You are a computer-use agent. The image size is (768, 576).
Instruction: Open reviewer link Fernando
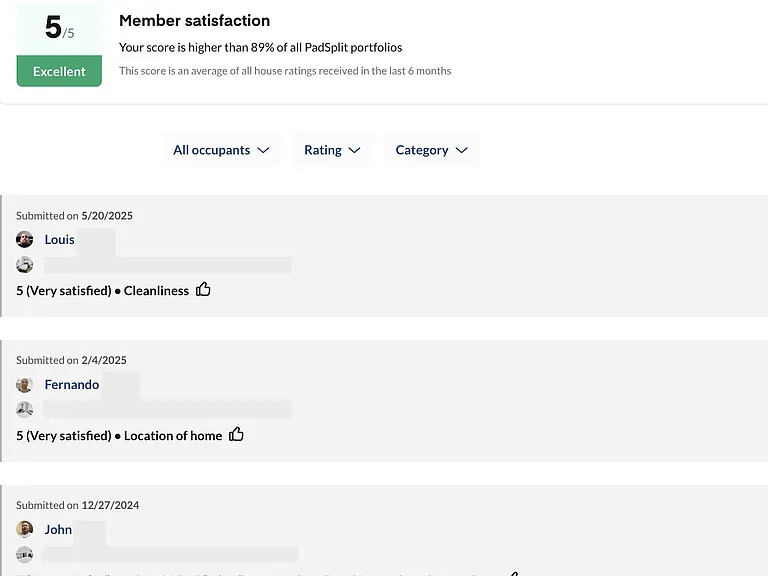[72, 384]
